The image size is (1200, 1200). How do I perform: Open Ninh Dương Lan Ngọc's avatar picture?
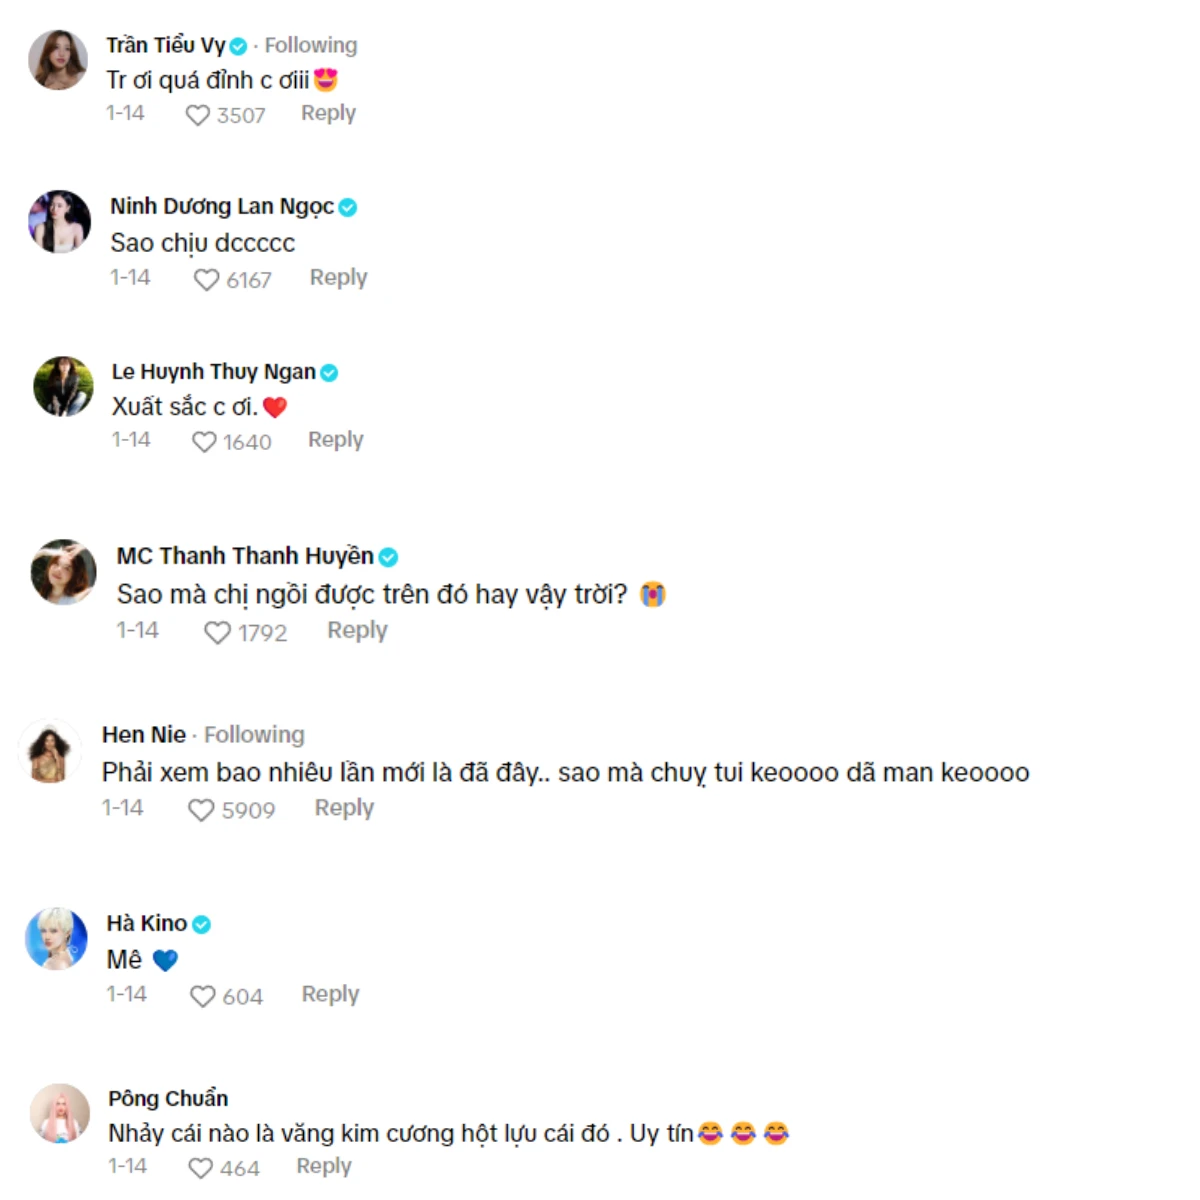[x=60, y=221]
